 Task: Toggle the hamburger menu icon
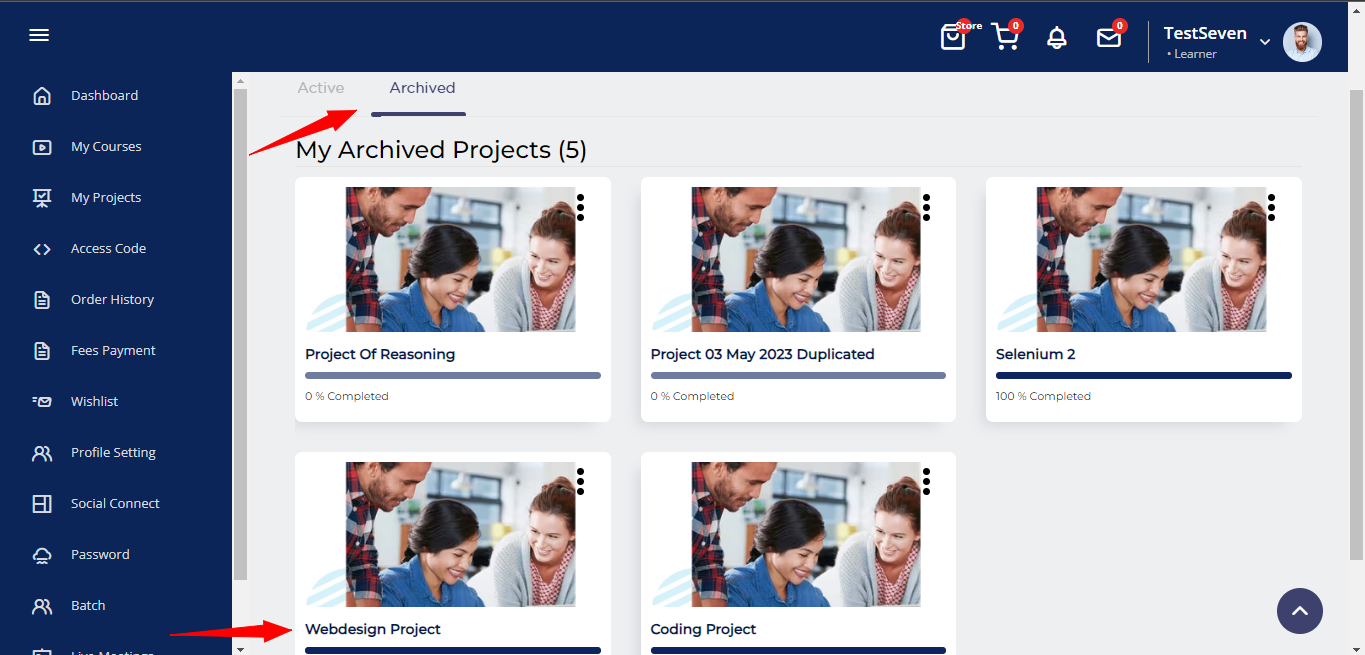tap(39, 35)
